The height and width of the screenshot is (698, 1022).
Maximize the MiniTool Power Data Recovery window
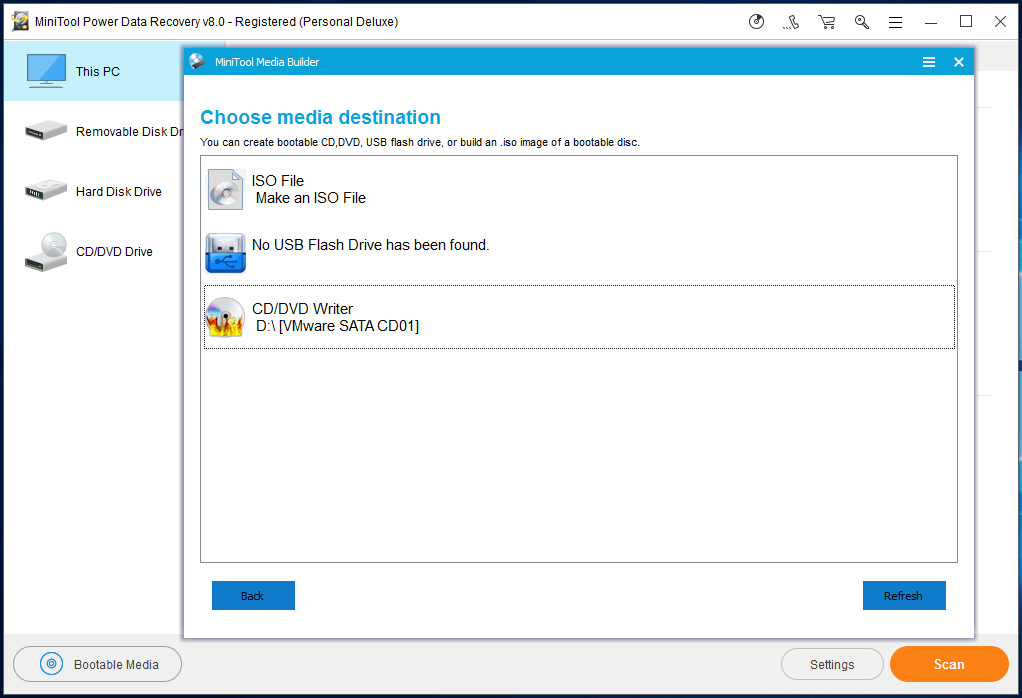966,22
